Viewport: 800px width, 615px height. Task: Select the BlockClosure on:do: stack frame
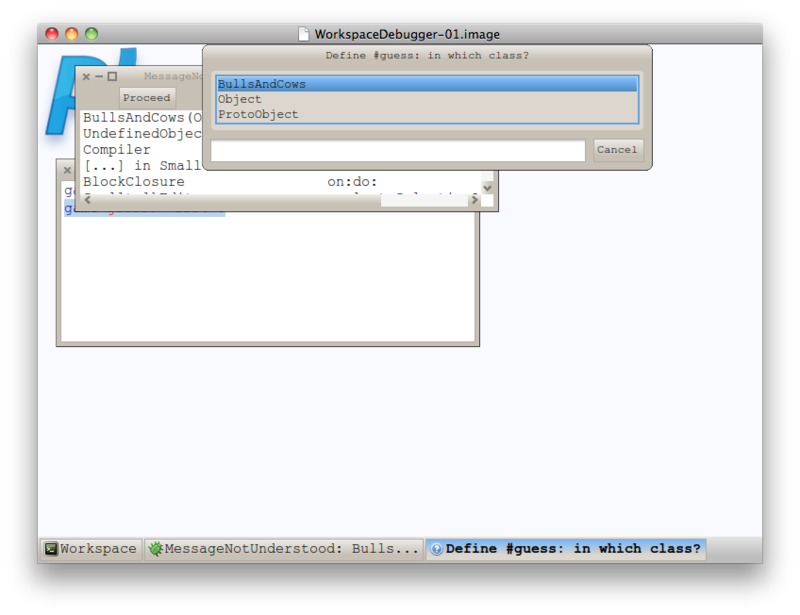(x=281, y=182)
